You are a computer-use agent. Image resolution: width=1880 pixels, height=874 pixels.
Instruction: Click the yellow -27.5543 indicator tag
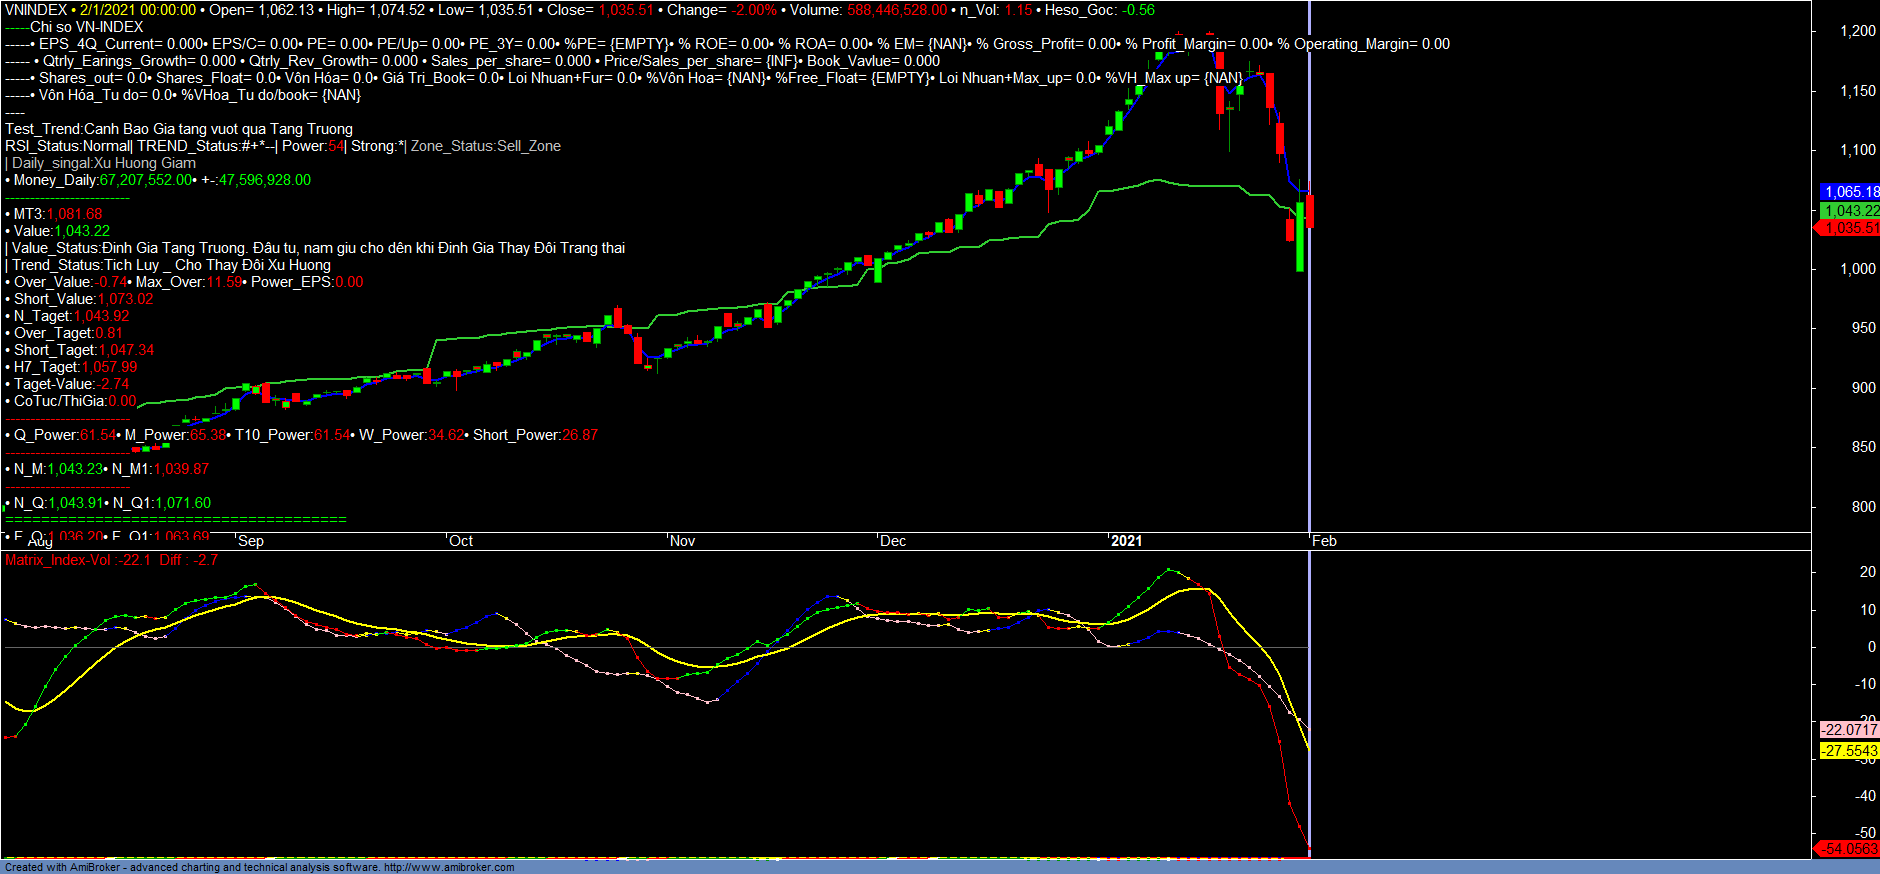(1849, 751)
